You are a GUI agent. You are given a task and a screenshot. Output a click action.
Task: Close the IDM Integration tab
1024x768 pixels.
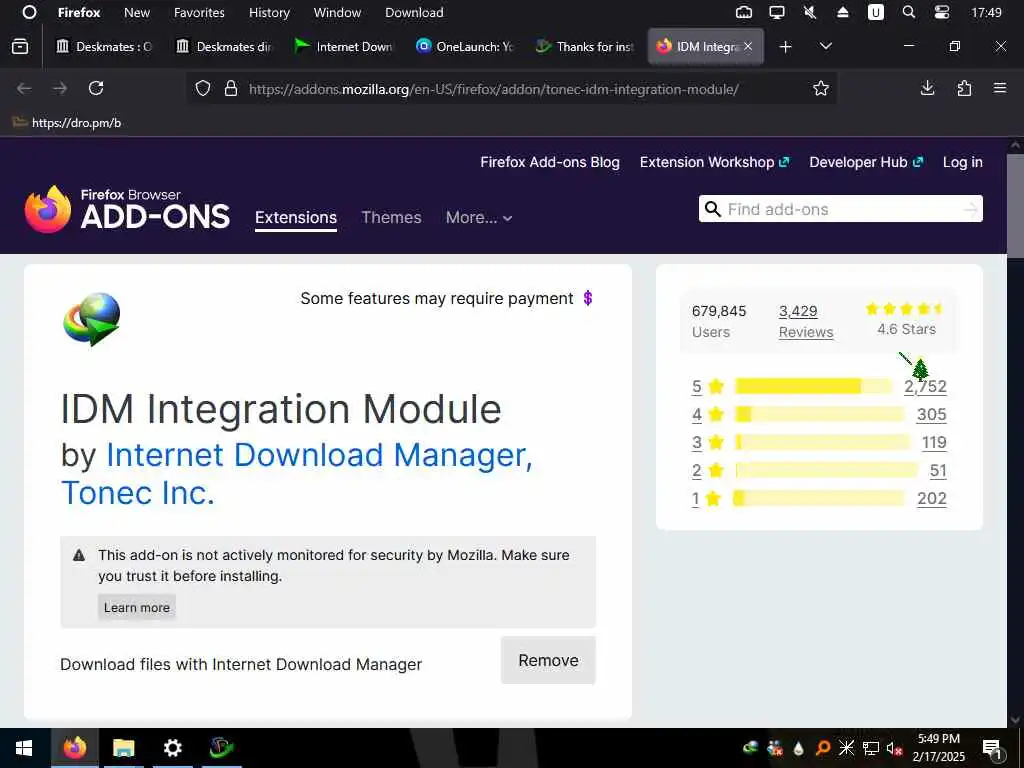click(748, 46)
